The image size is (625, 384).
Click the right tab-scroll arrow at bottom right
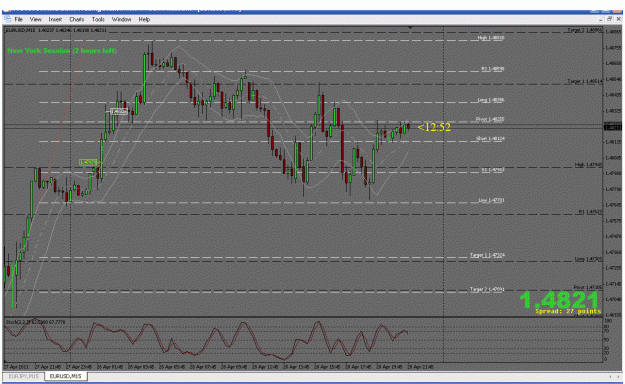pos(619,376)
